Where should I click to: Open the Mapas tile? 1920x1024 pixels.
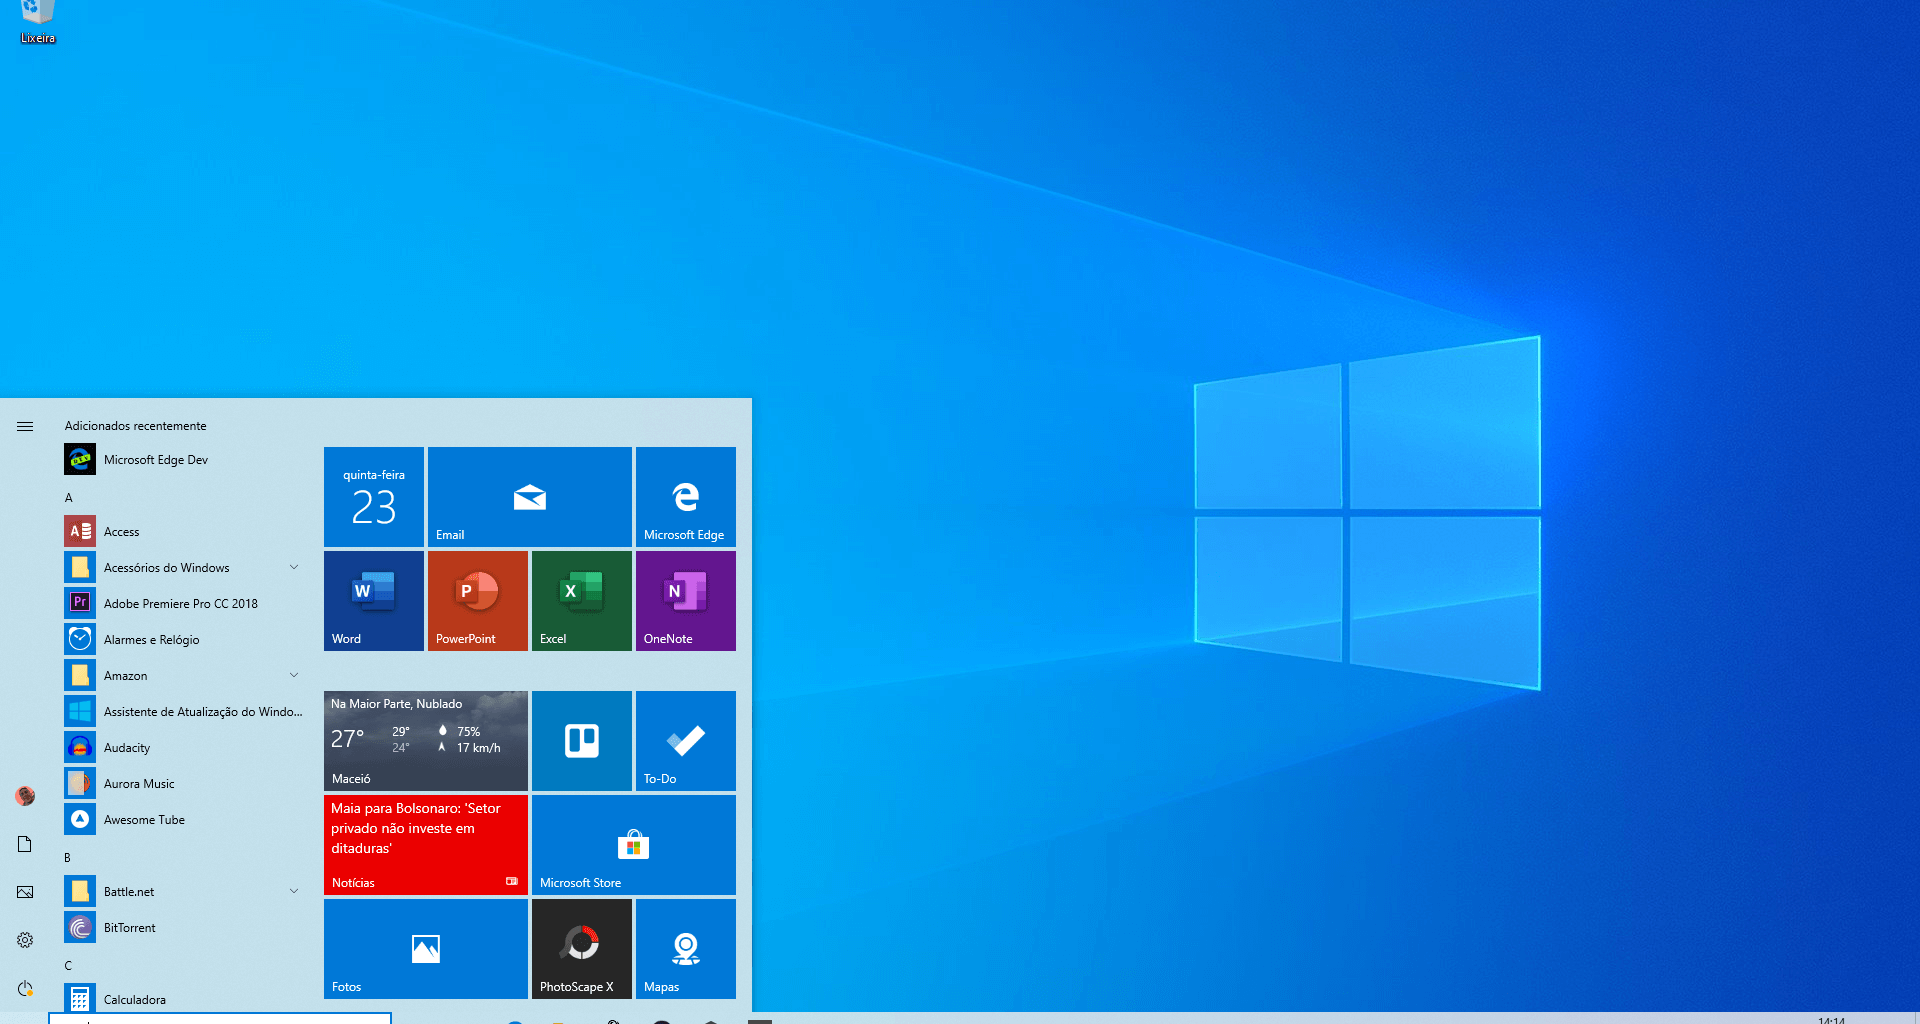click(685, 948)
